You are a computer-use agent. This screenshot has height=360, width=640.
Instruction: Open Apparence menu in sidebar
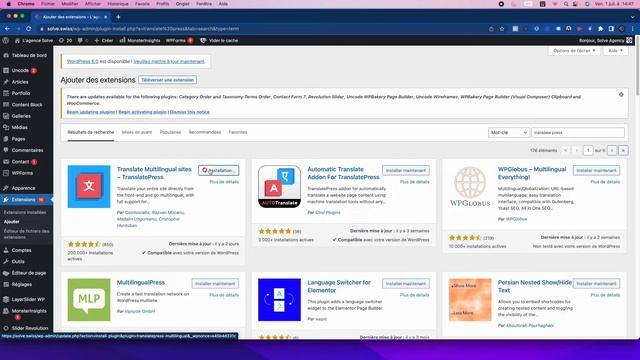(23, 188)
